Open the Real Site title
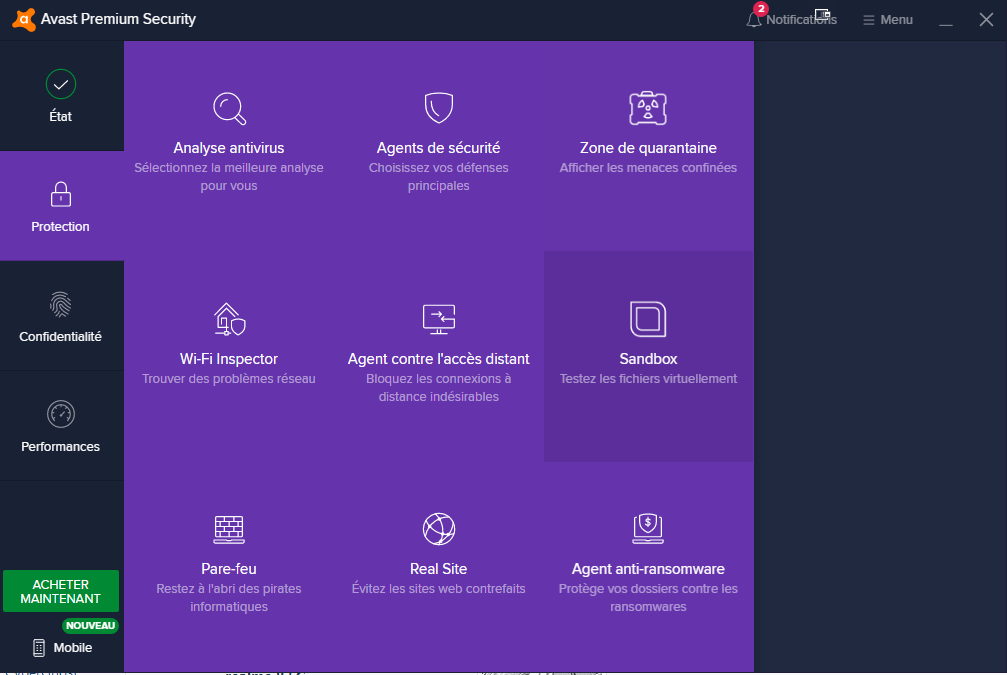1007x675 pixels. point(438,568)
